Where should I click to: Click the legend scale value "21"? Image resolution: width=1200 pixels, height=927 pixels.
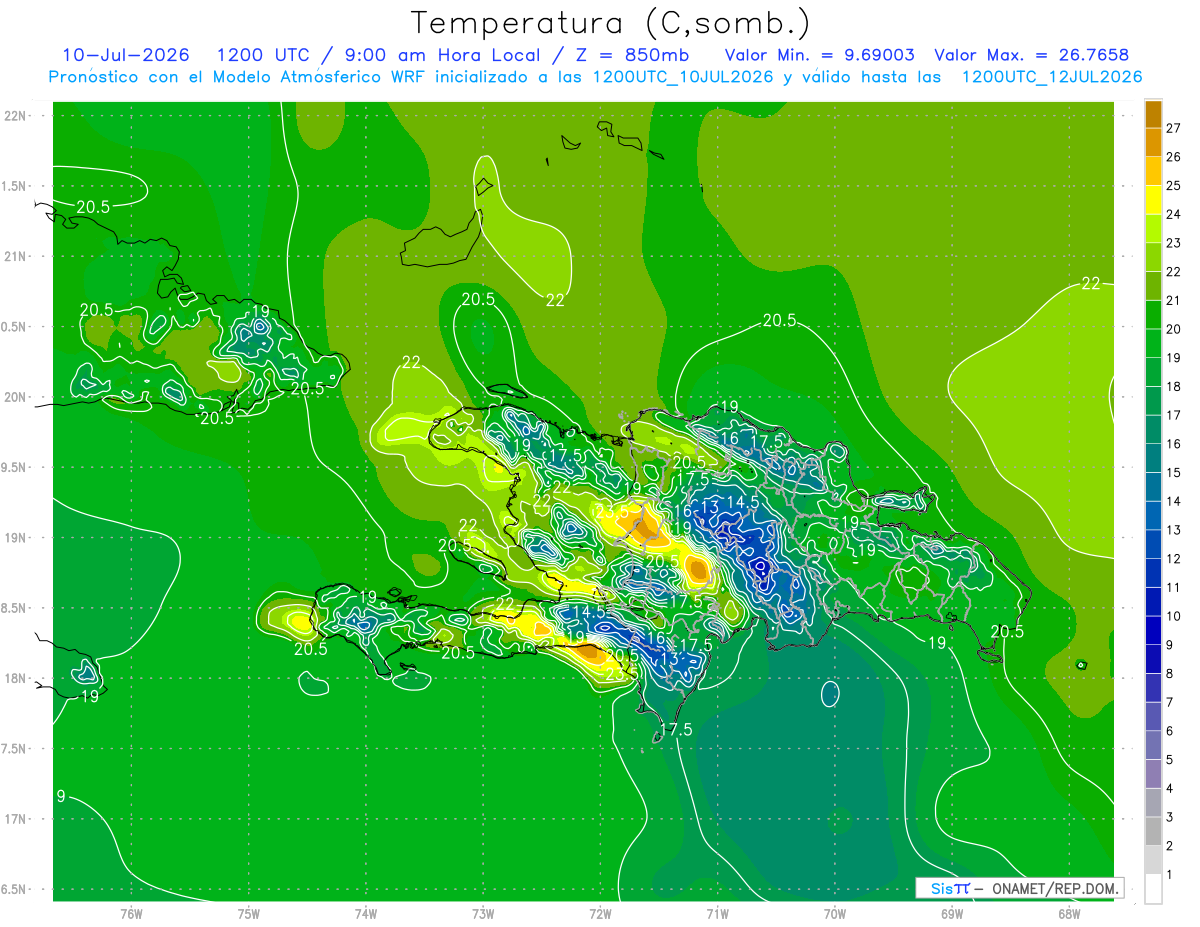[x=1174, y=301]
